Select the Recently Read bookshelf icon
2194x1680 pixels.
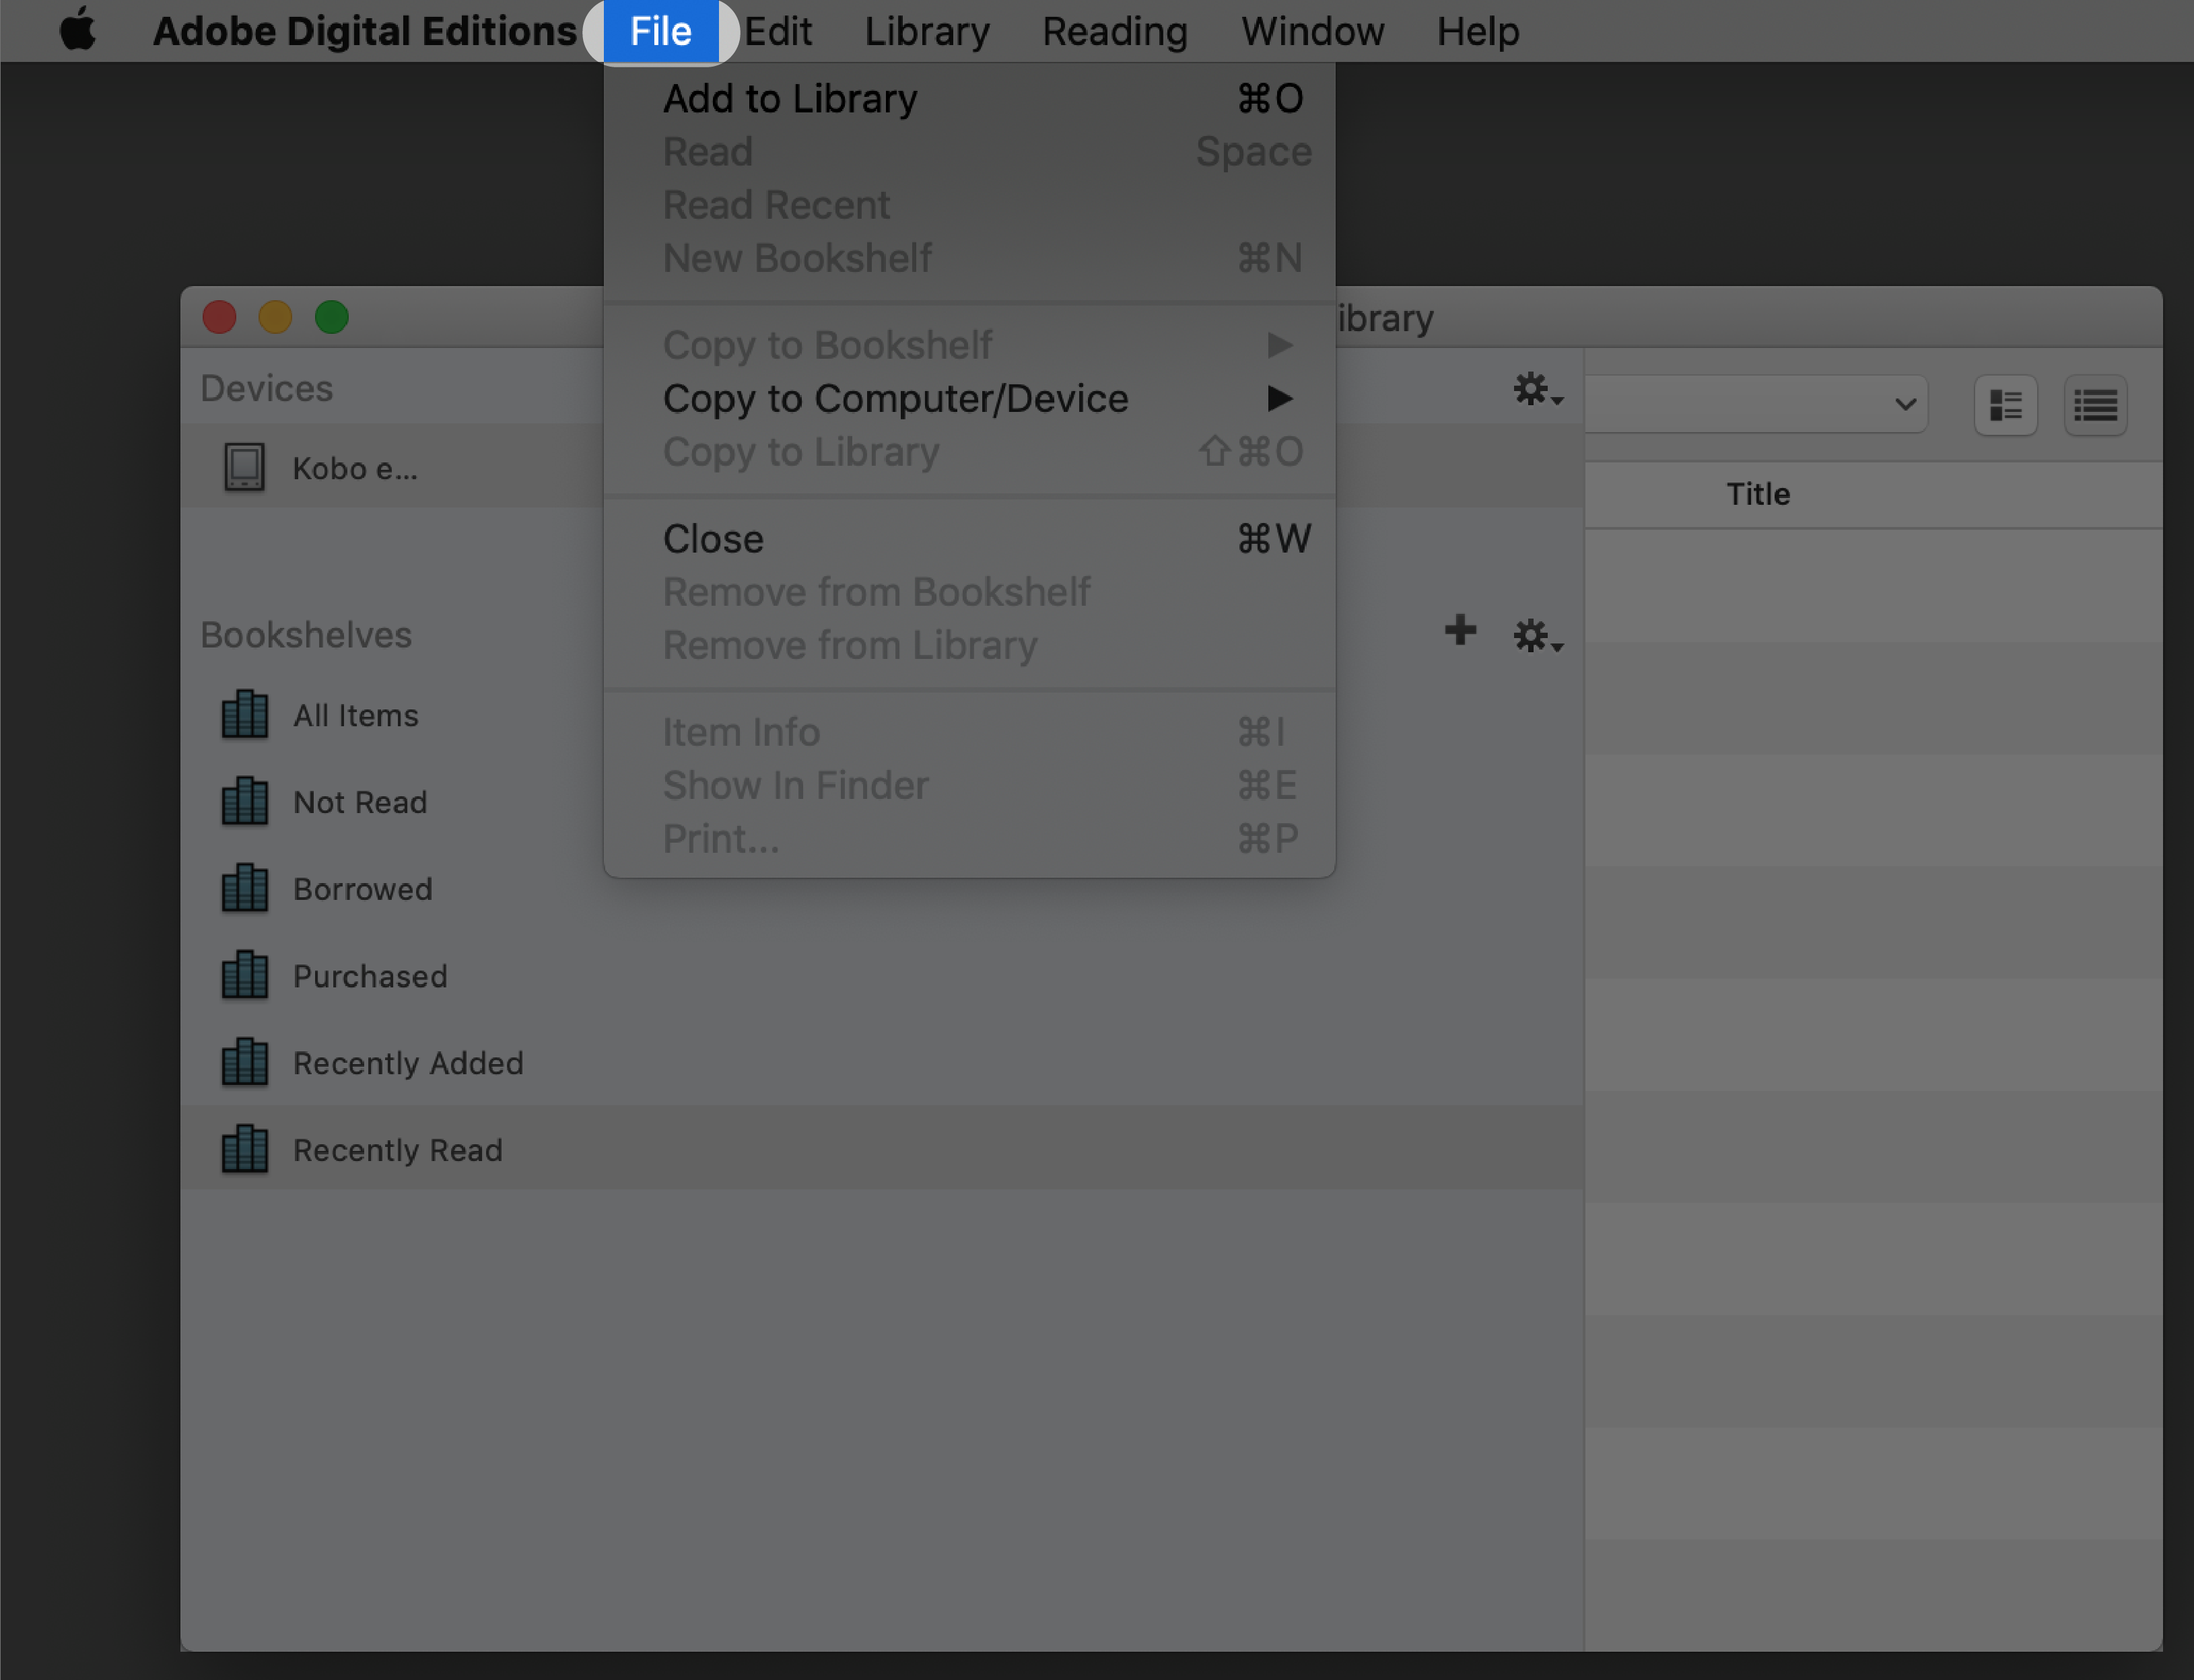245,1150
